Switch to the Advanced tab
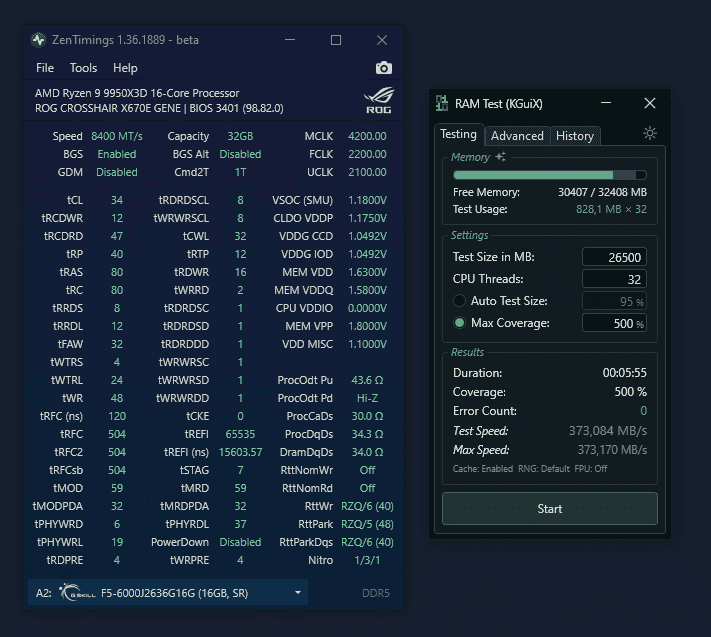The width and height of the screenshot is (711, 637). coord(517,136)
